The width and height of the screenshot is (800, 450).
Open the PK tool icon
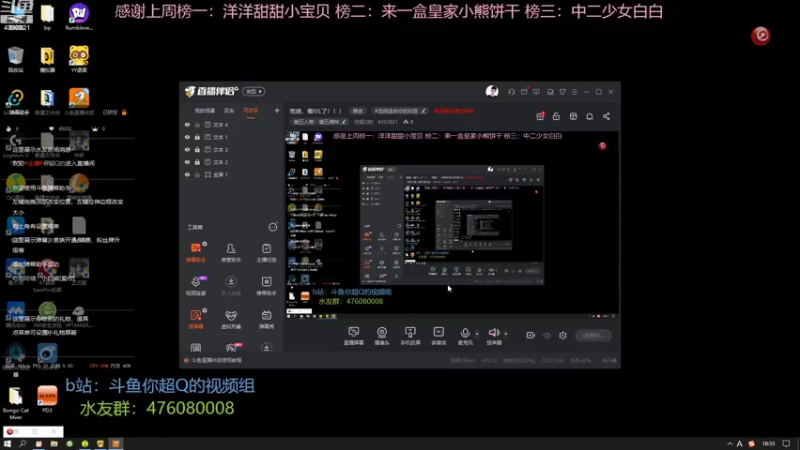coord(231,348)
